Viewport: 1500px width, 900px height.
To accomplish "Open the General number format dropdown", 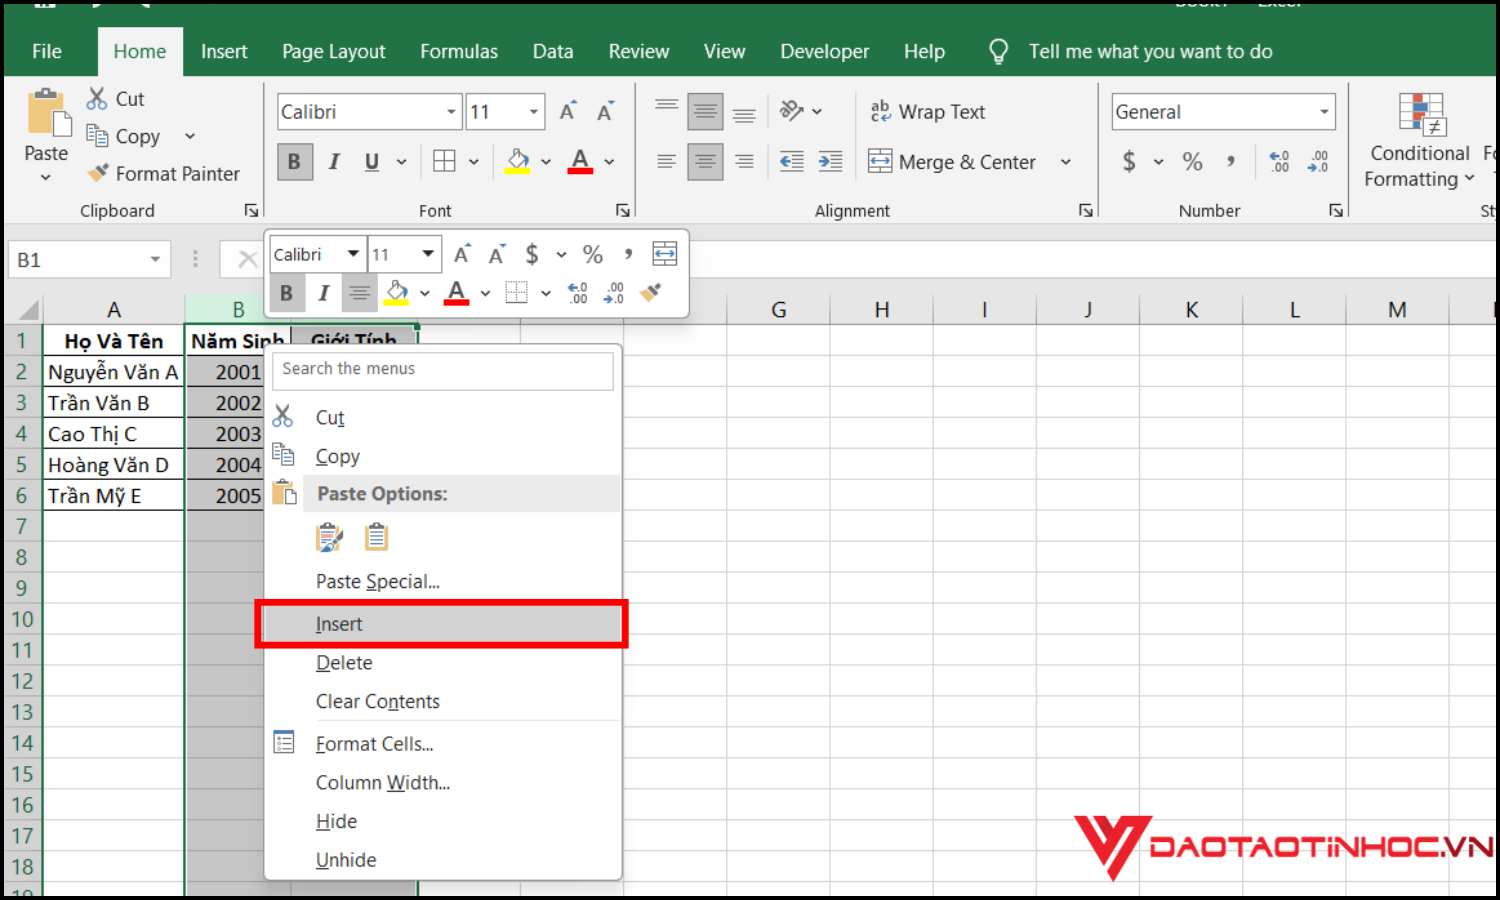I will tap(1320, 111).
